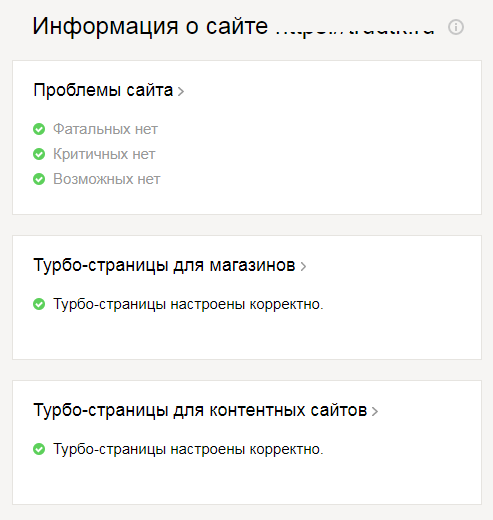Click the Информация о сайте page title
Screen dimensions: 493x520
[x=150, y=26]
